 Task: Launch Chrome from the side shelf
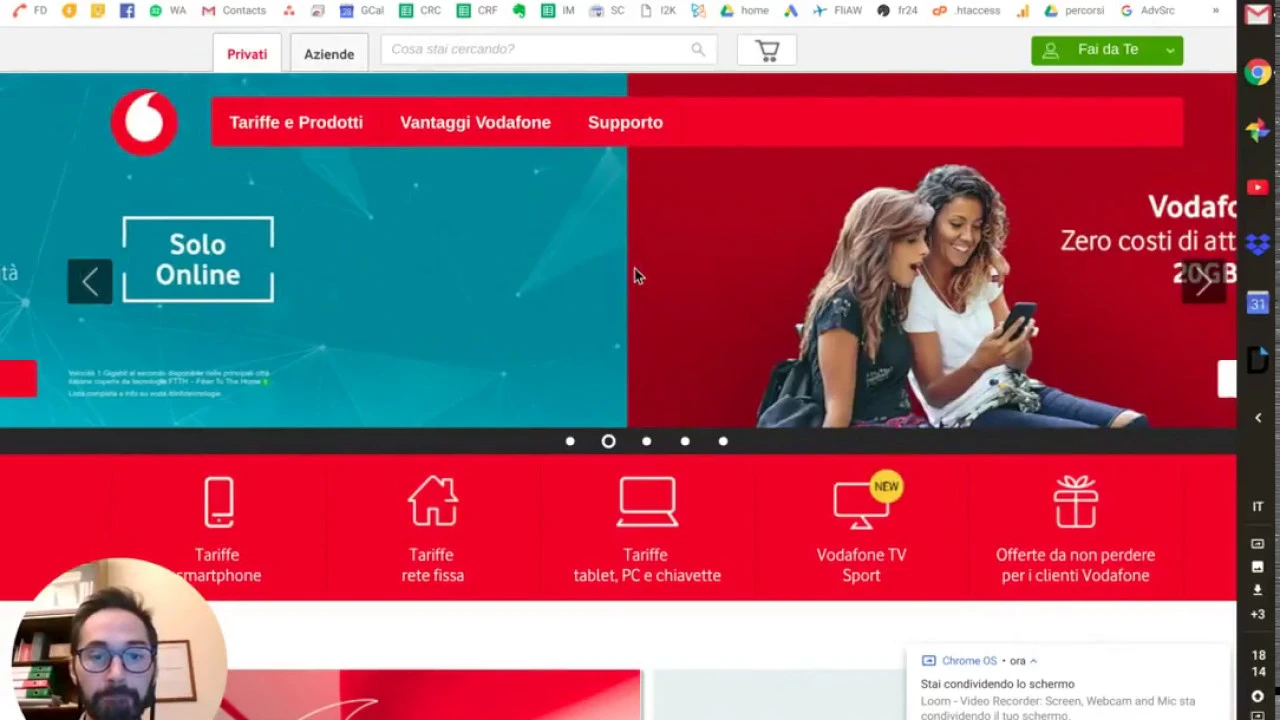click(x=1258, y=72)
